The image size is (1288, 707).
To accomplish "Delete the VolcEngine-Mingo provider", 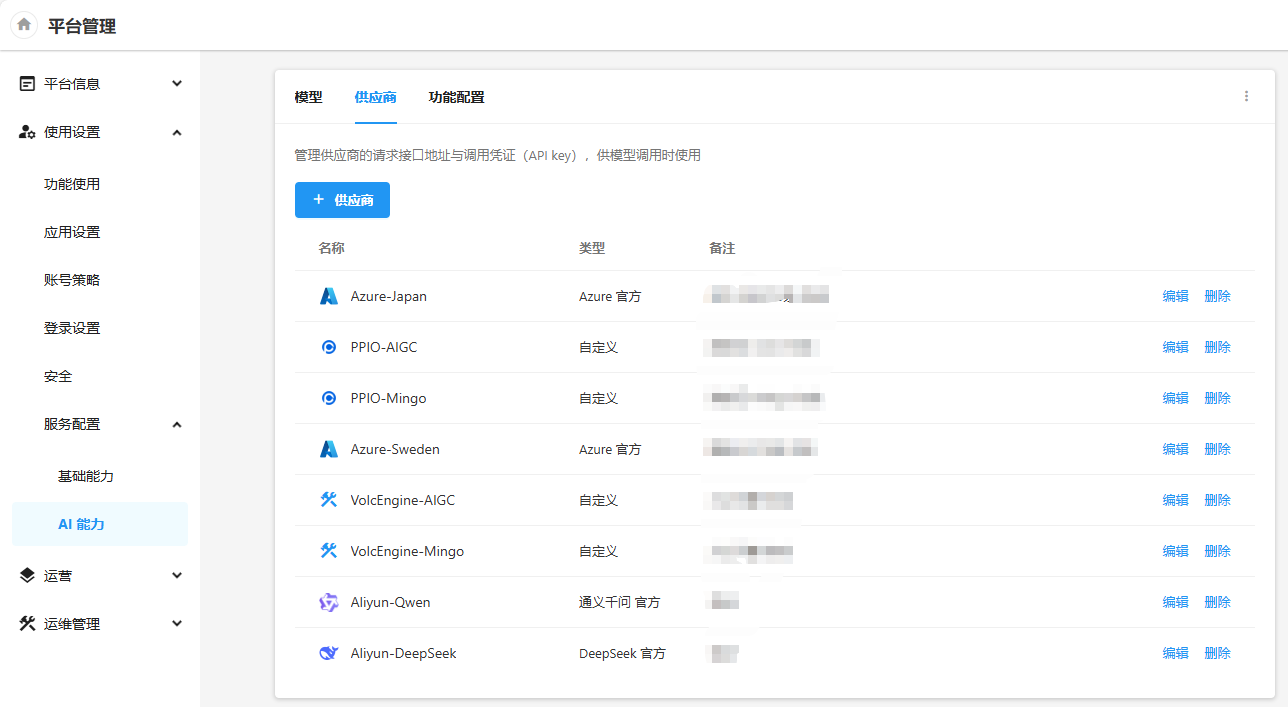I will pos(1217,551).
